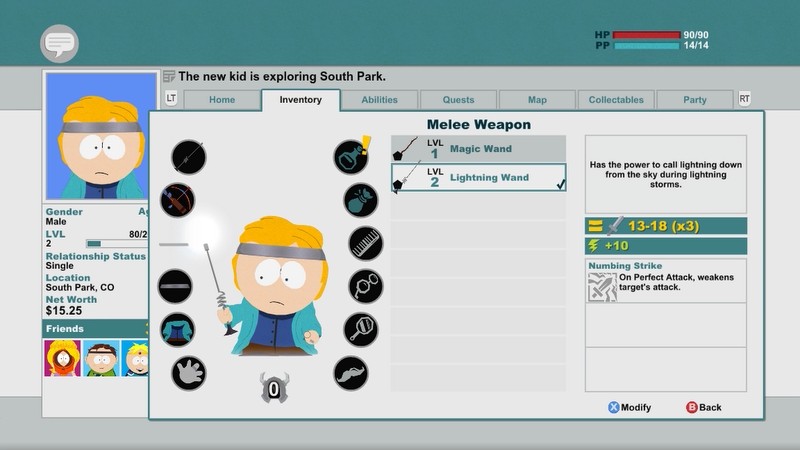Click the South Park, CO location text

[80, 287]
